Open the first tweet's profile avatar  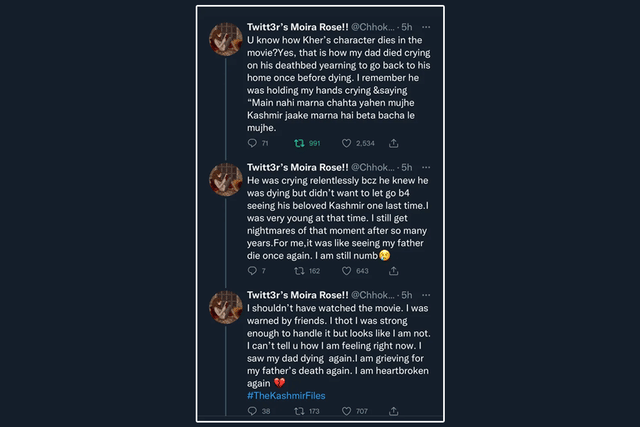click(x=223, y=38)
